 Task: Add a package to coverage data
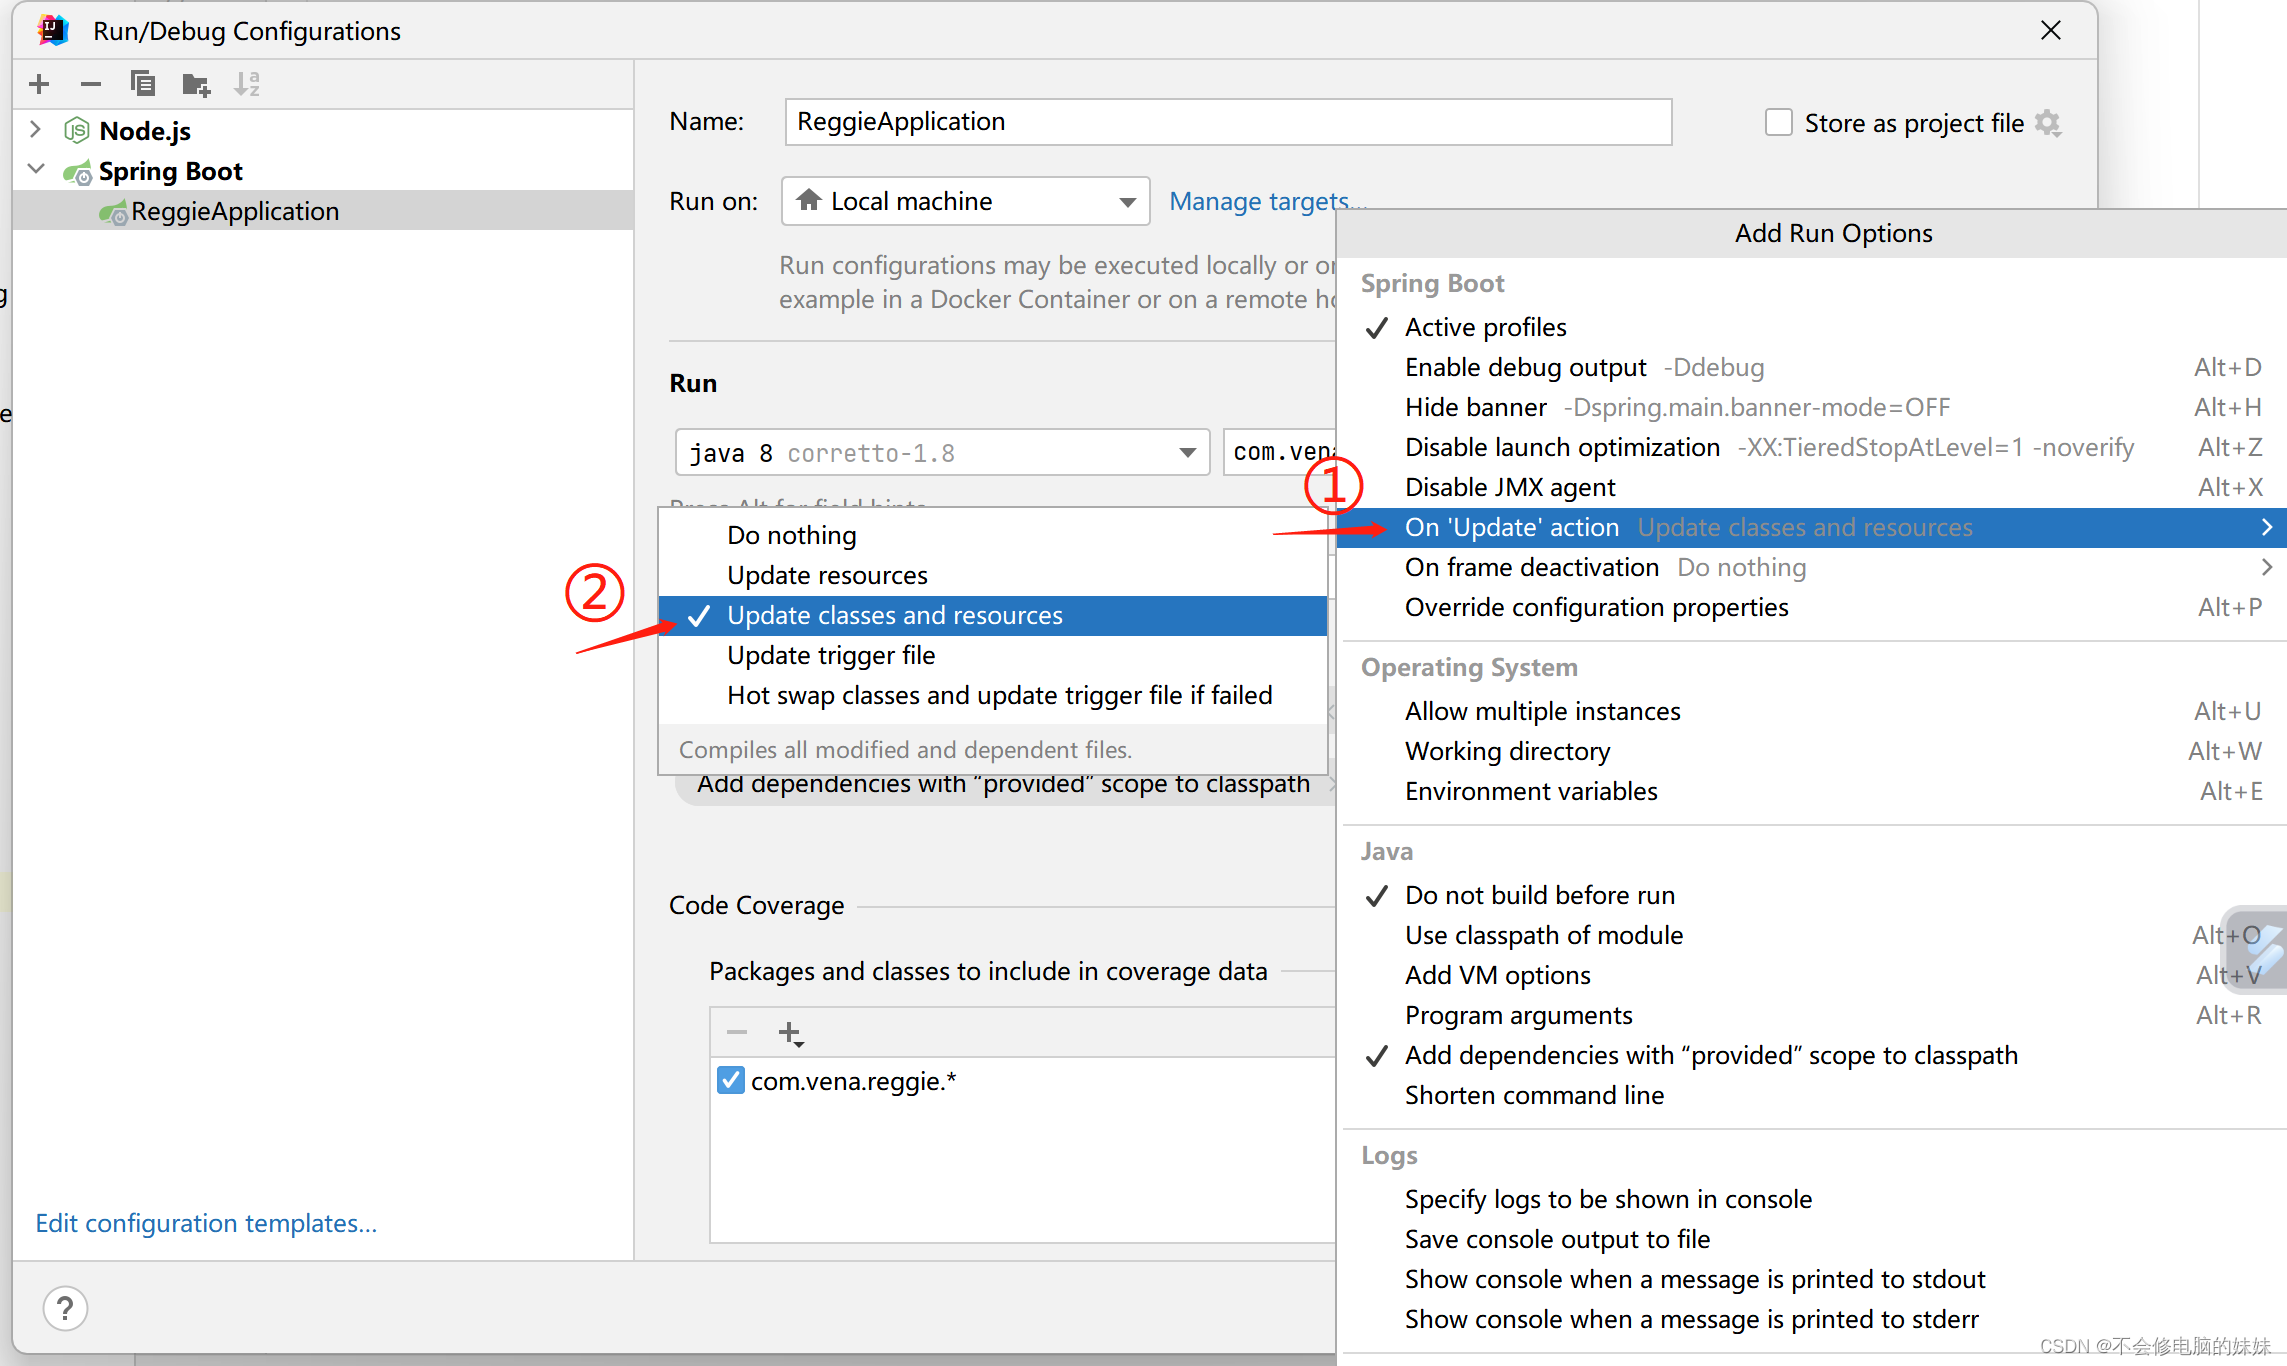[x=790, y=1032]
